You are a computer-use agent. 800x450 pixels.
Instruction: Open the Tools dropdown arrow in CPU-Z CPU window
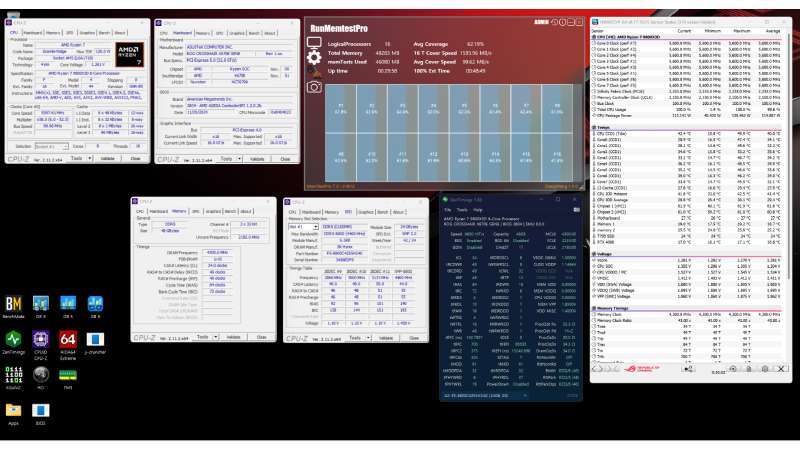(90, 159)
